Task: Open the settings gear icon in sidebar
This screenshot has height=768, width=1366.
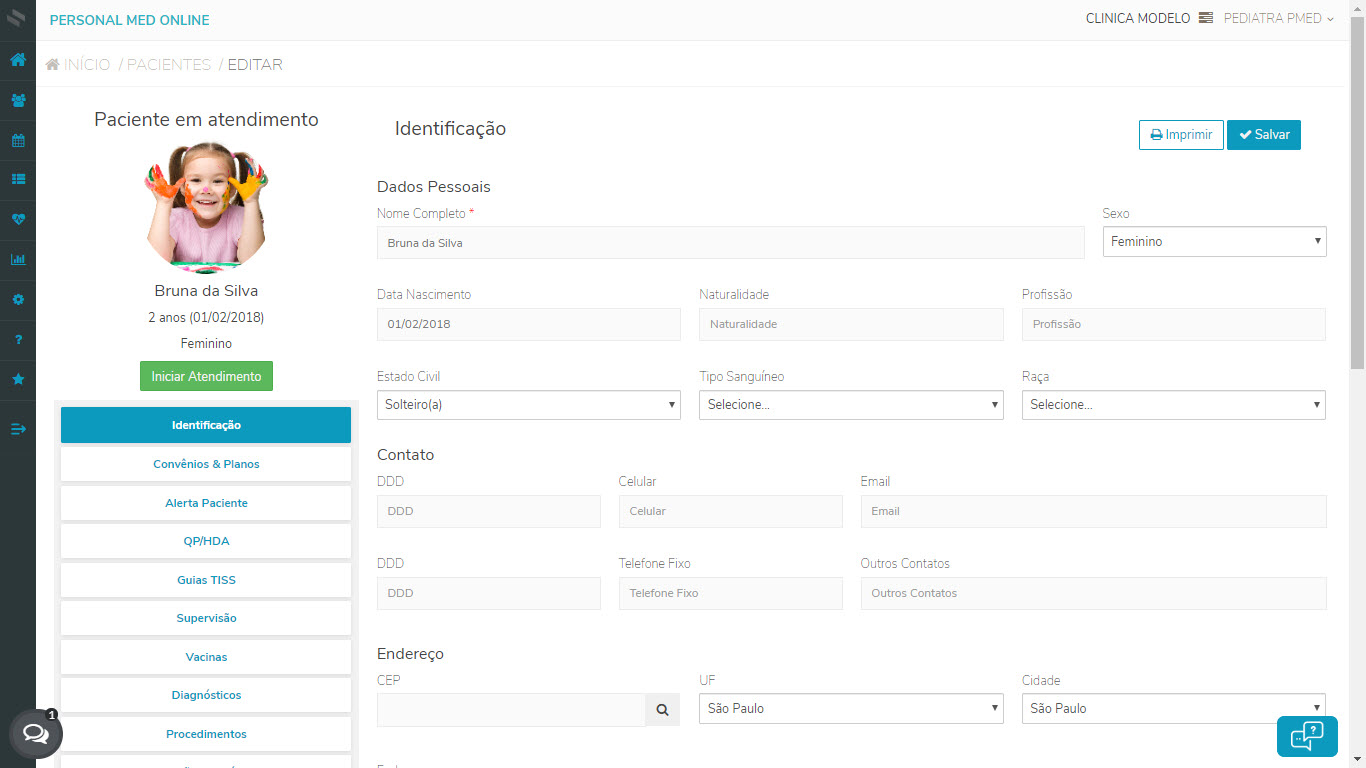Action: point(18,300)
